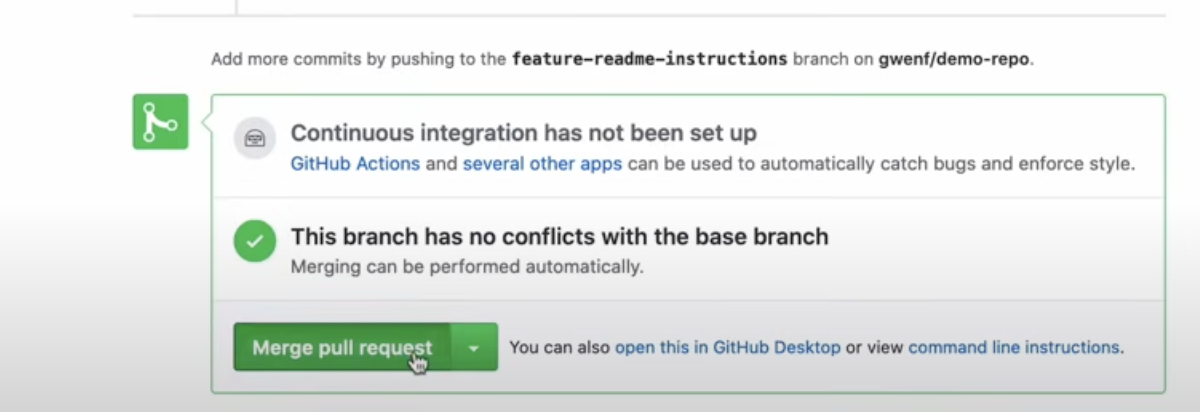This screenshot has width=1200, height=412.
Task: Follow the several other apps link
Action: [542, 163]
